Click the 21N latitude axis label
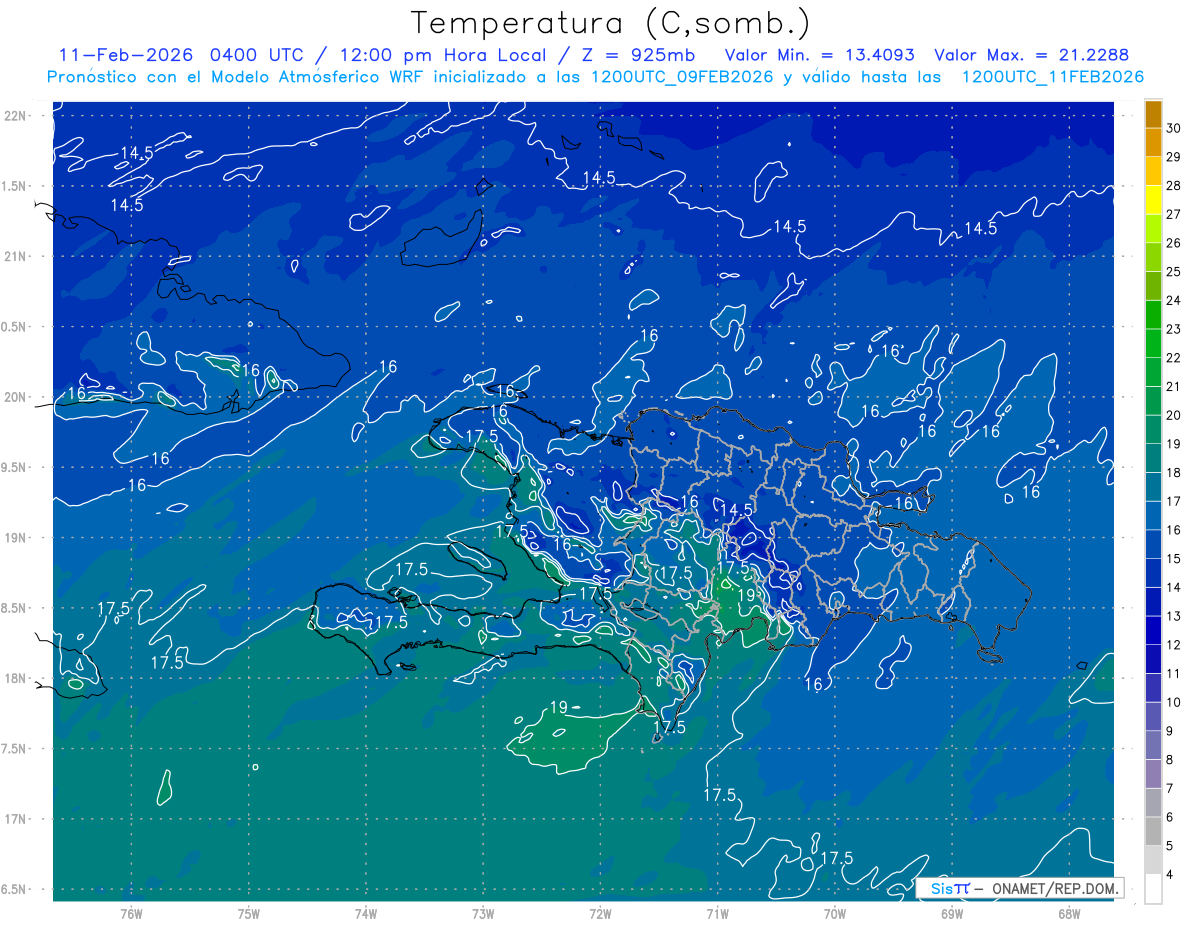Viewport: 1200px width, 927px height. click(x=15, y=256)
